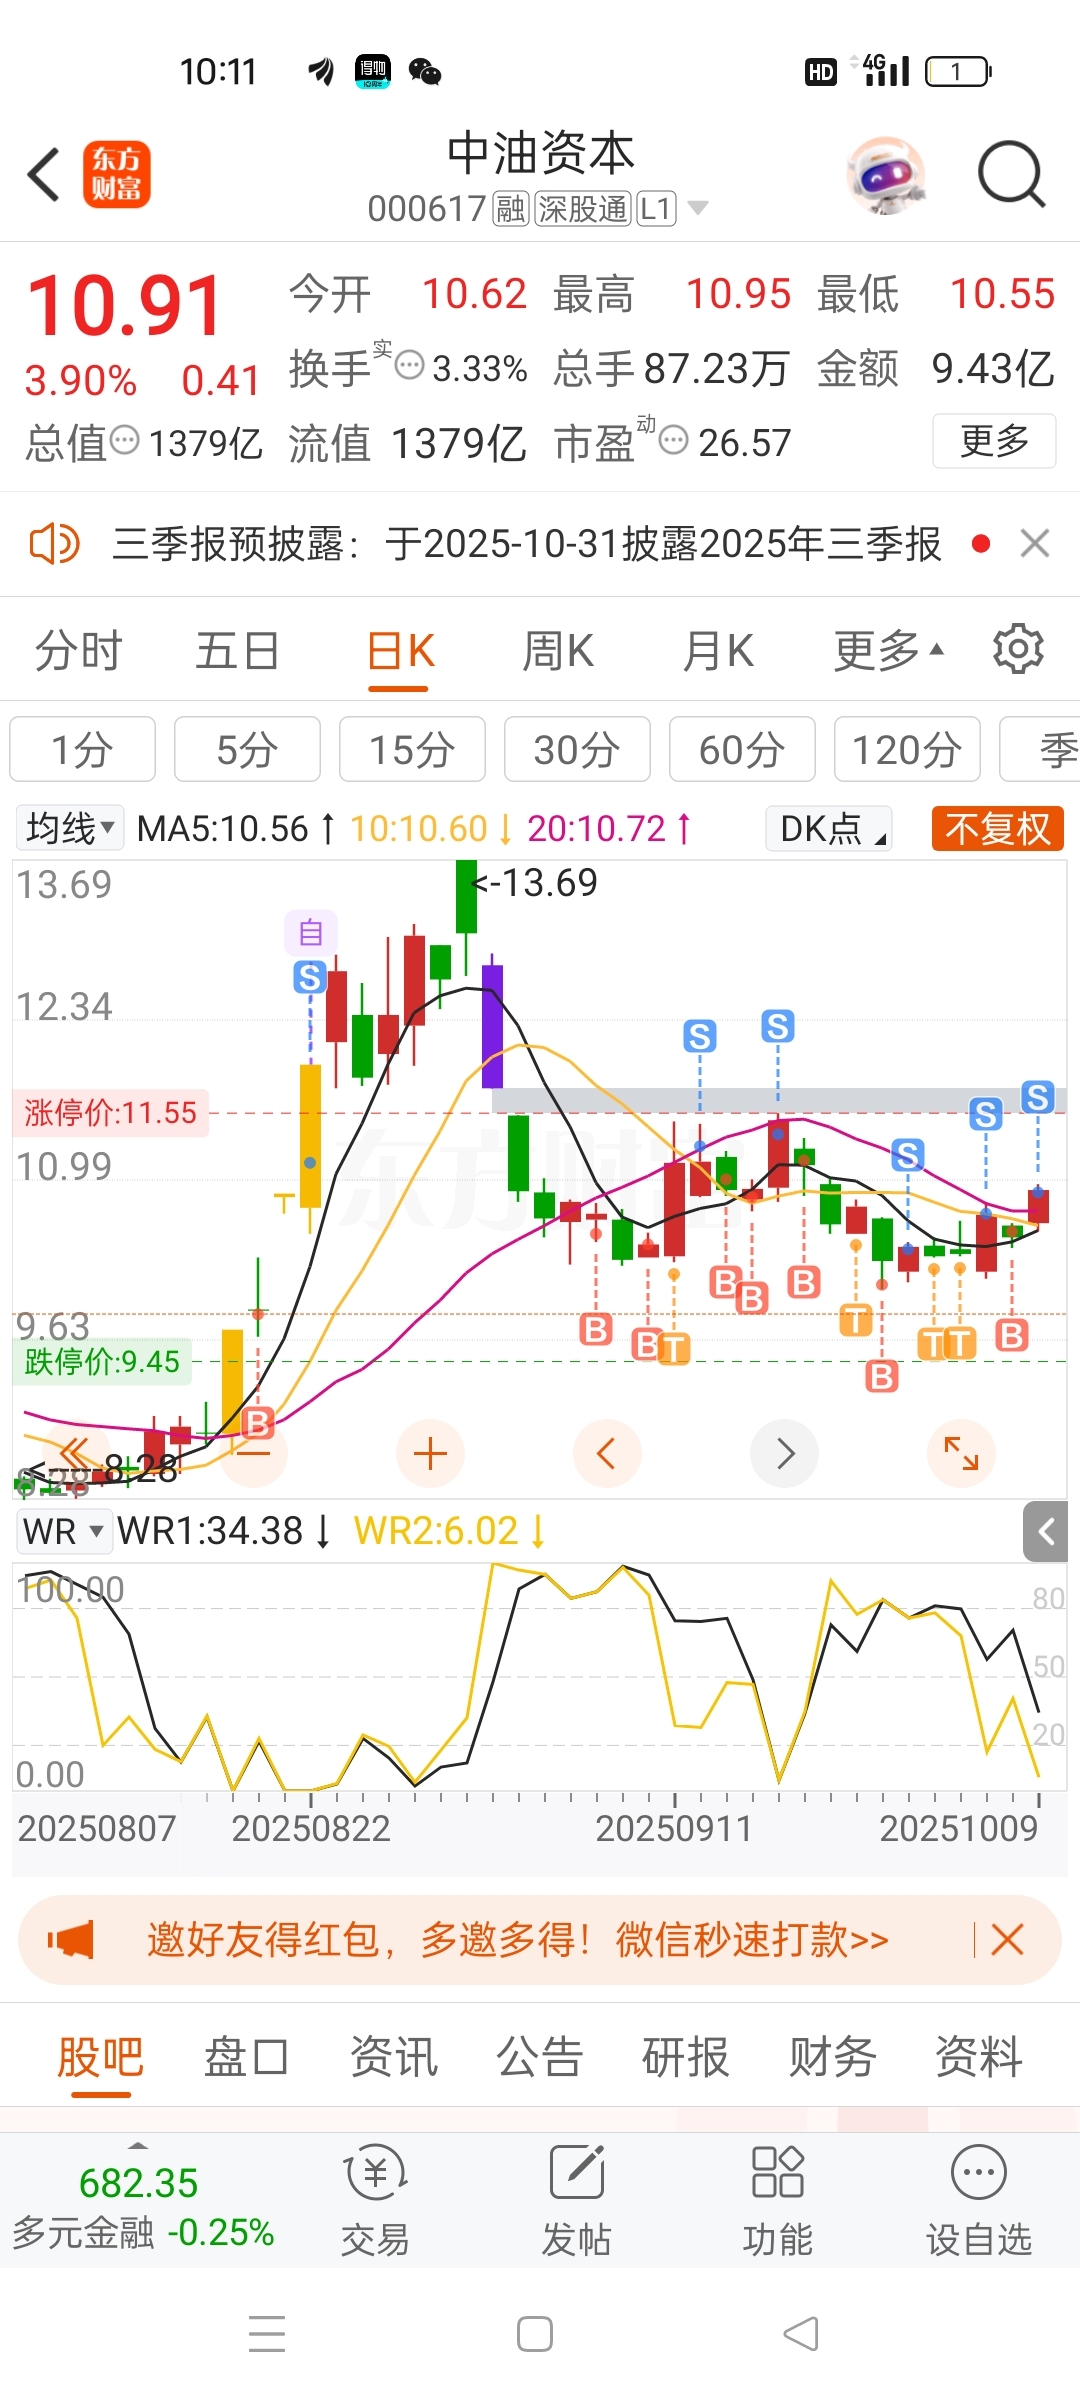Tap 总值 info circle icon
The image size is (1080, 2400).
point(124,440)
